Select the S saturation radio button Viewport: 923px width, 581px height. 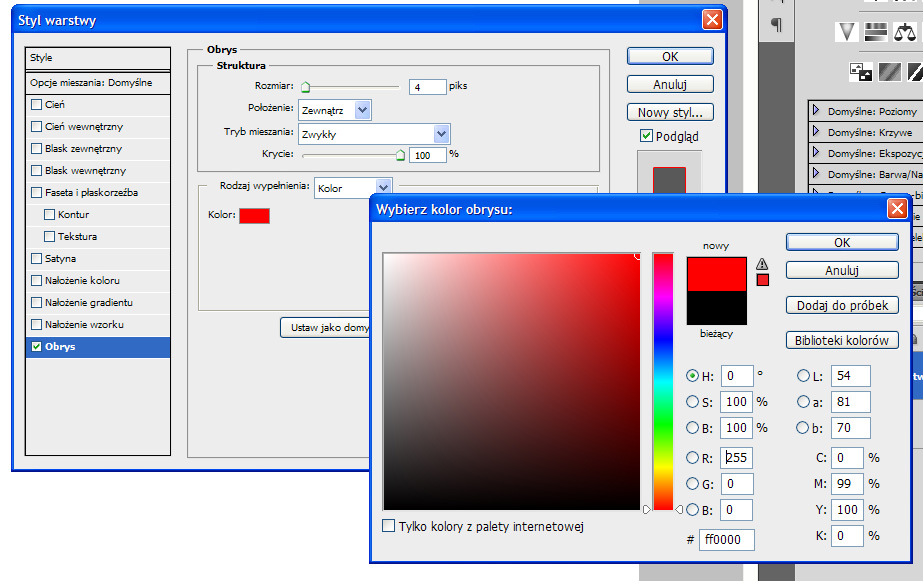(x=692, y=402)
